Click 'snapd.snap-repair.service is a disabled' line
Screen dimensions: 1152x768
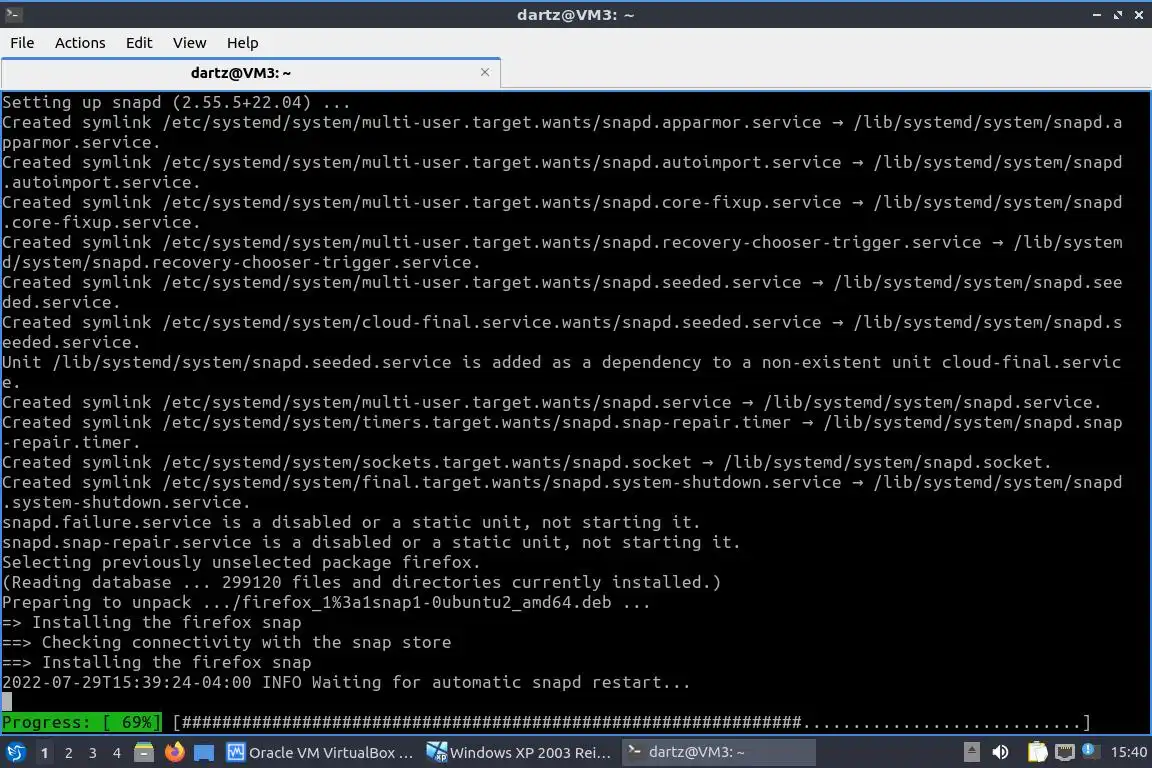(371, 542)
